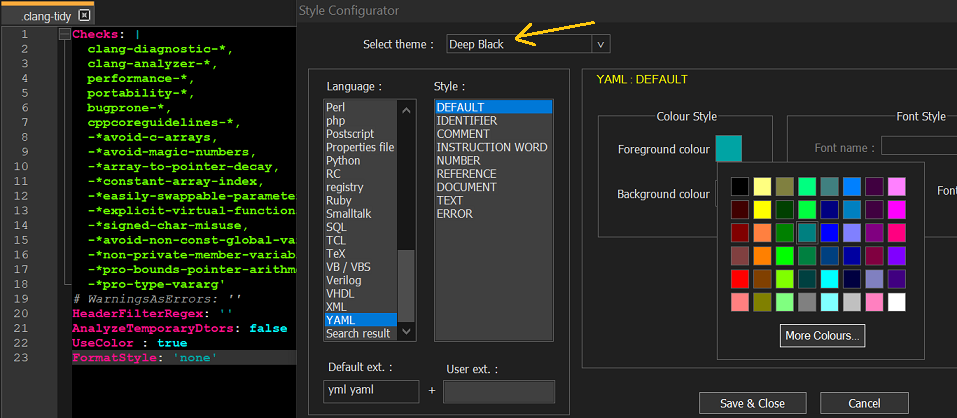Select the COMMENT style
The height and width of the screenshot is (418, 957).
point(493,134)
